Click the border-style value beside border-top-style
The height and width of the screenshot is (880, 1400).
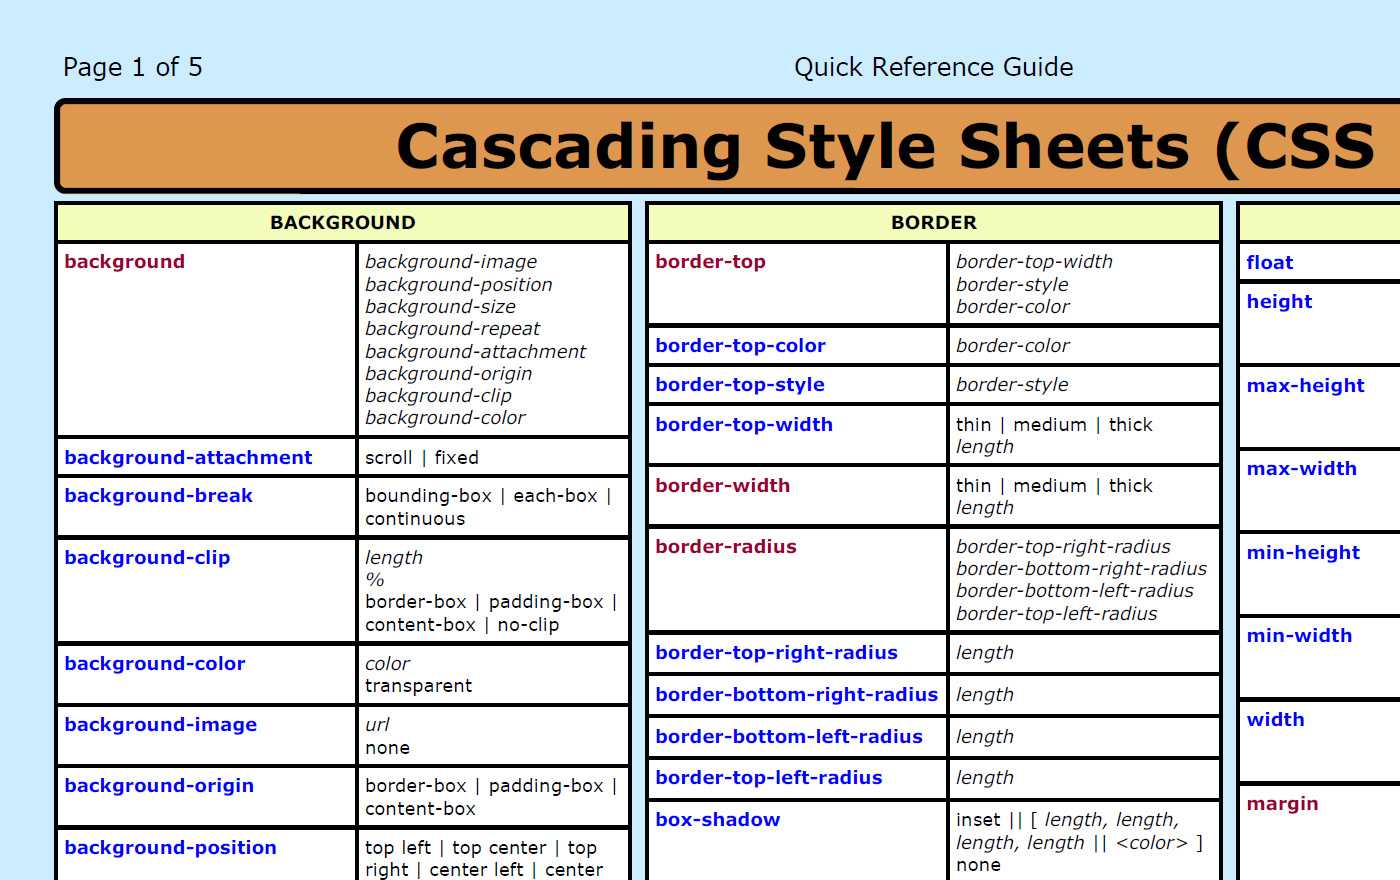[1012, 385]
